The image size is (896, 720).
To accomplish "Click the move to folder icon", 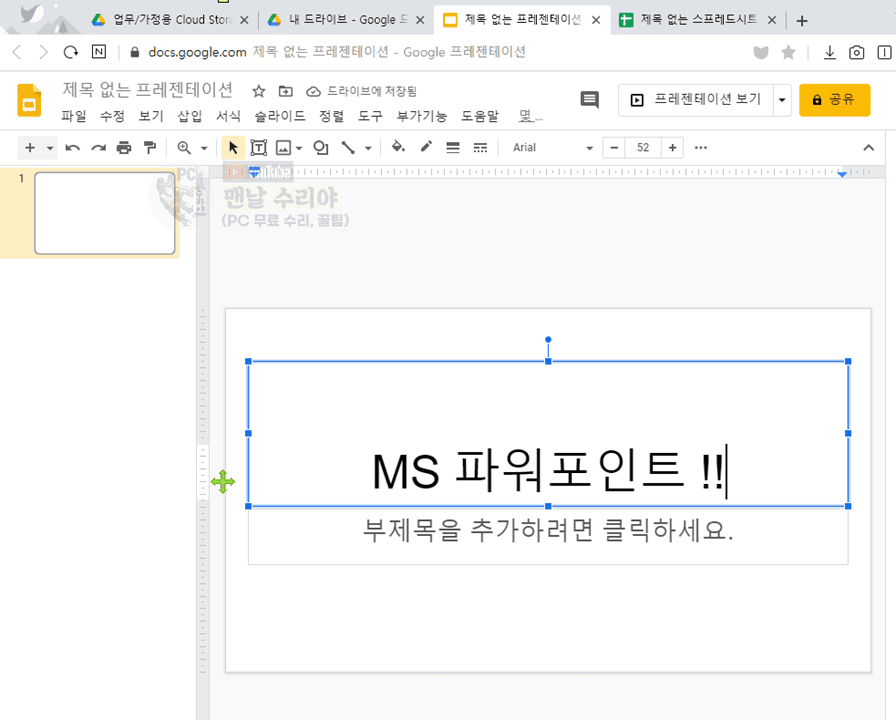I will [286, 91].
